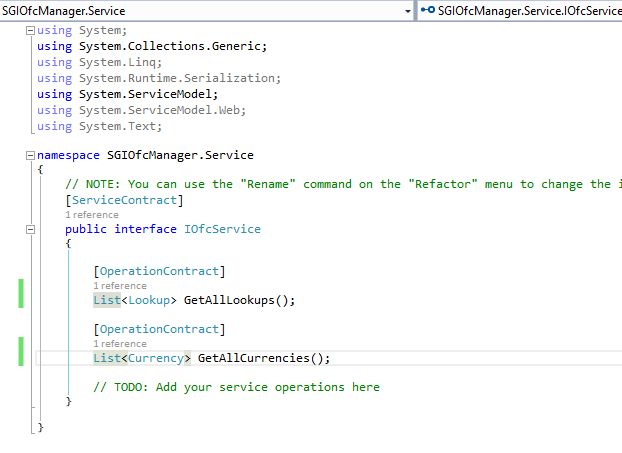The image size is (622, 453).
Task: Click the GetAllLookups method name
Action: [x=229, y=300]
